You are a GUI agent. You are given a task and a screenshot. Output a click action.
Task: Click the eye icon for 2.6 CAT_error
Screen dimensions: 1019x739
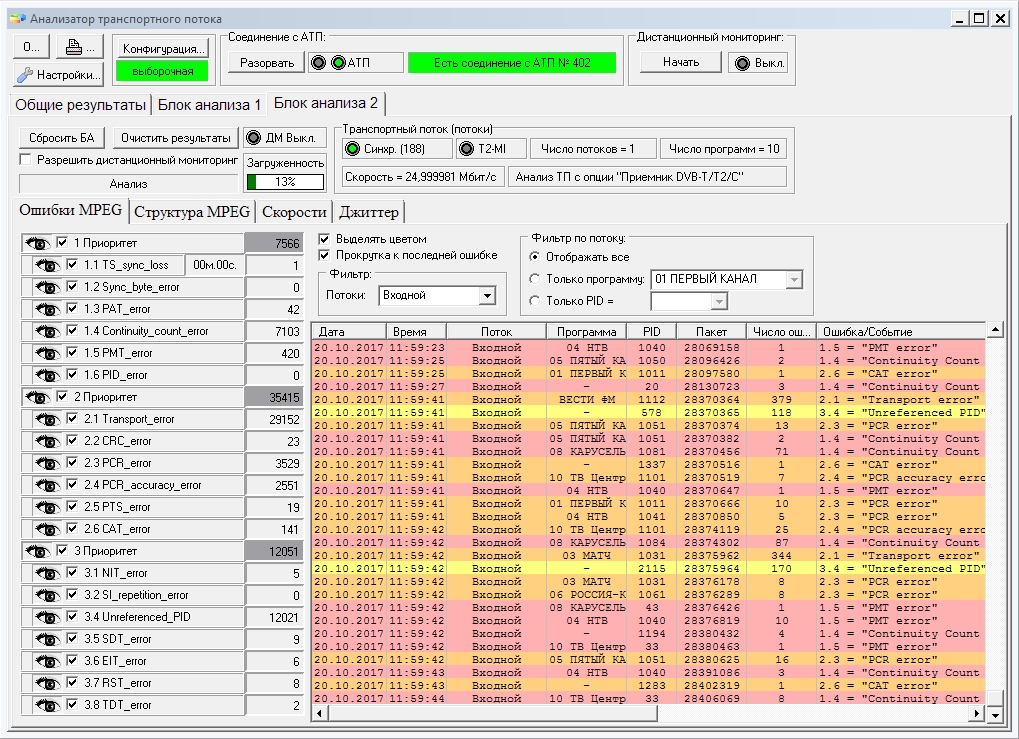(x=47, y=529)
